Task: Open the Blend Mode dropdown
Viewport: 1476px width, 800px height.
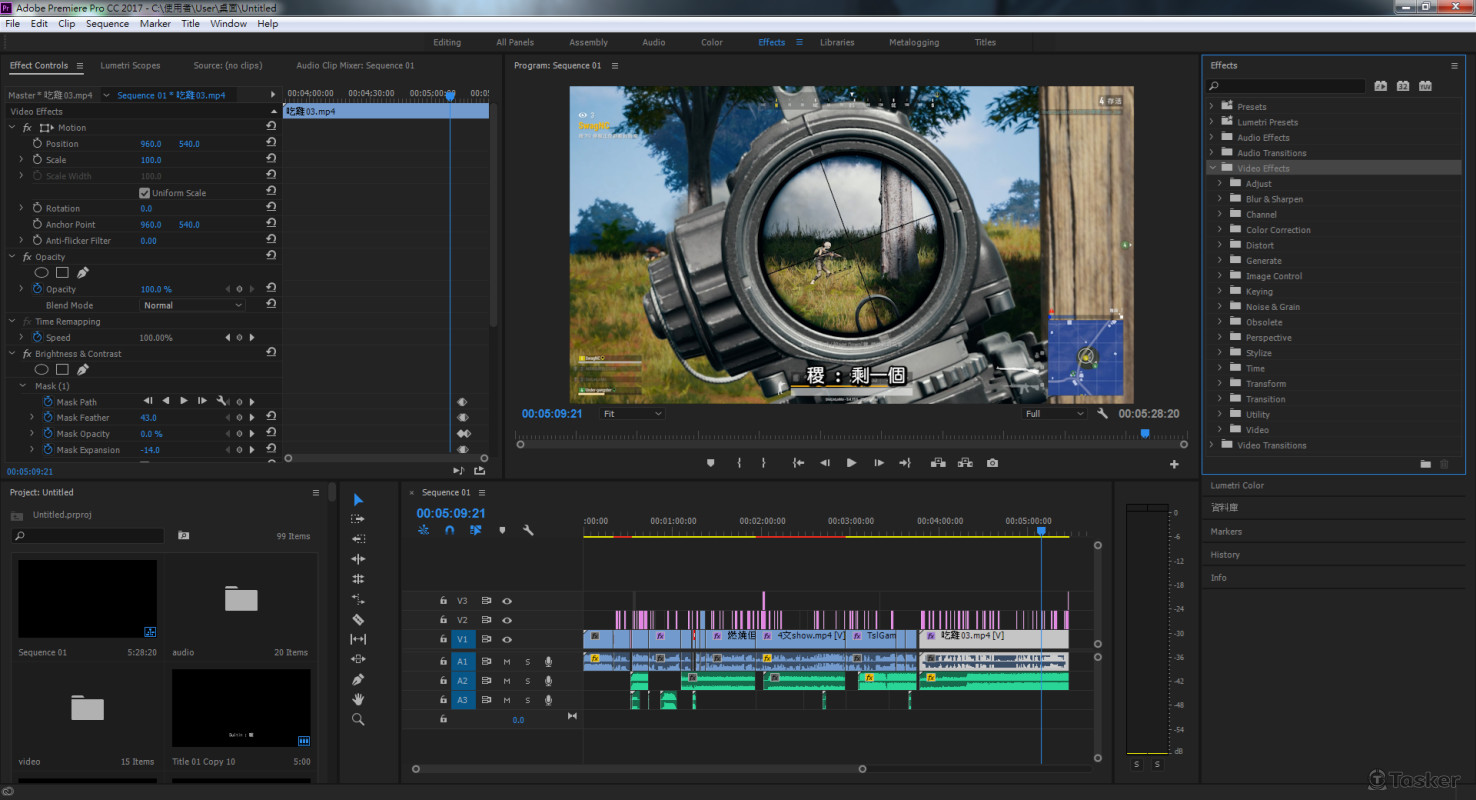Action: click(192, 305)
